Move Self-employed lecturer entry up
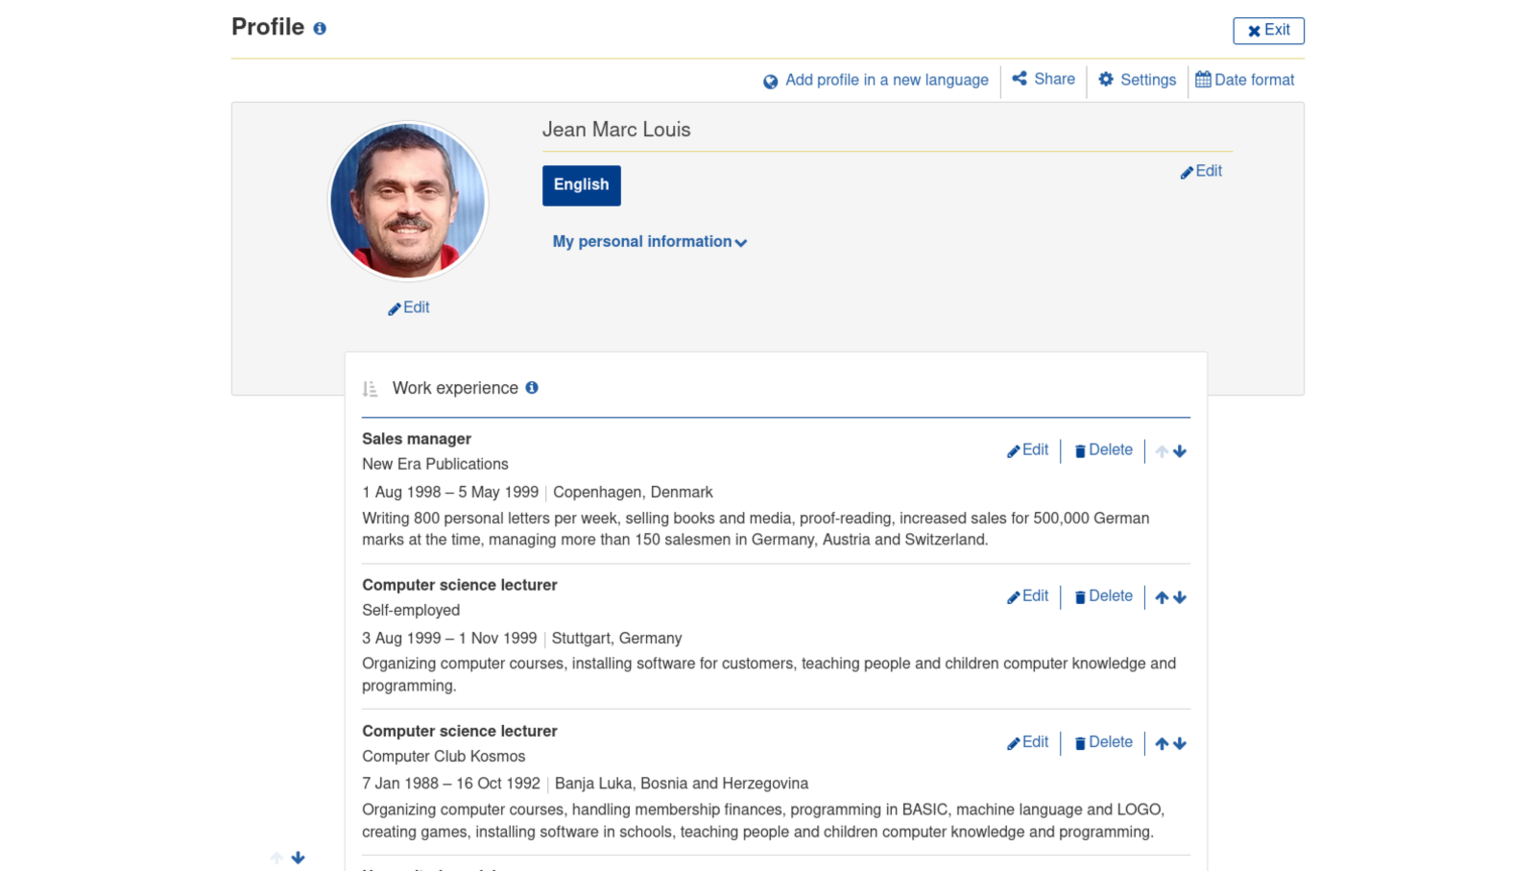Image resolution: width=1536 pixels, height=871 pixels. (1161, 597)
